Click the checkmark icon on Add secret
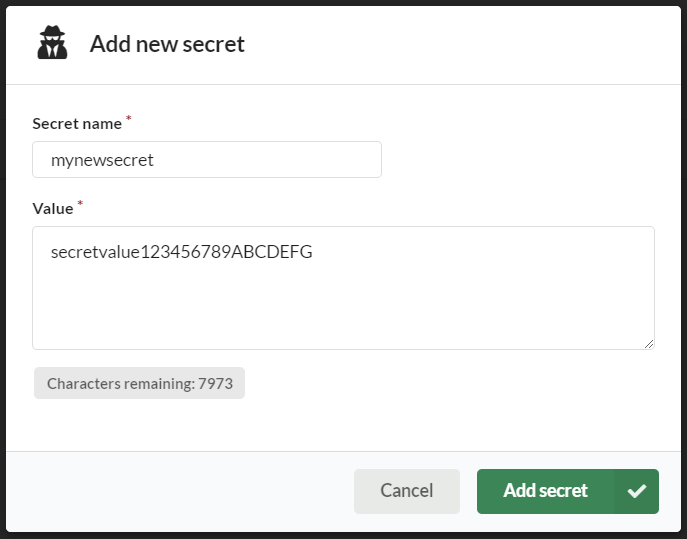The image size is (687, 539). pos(637,491)
